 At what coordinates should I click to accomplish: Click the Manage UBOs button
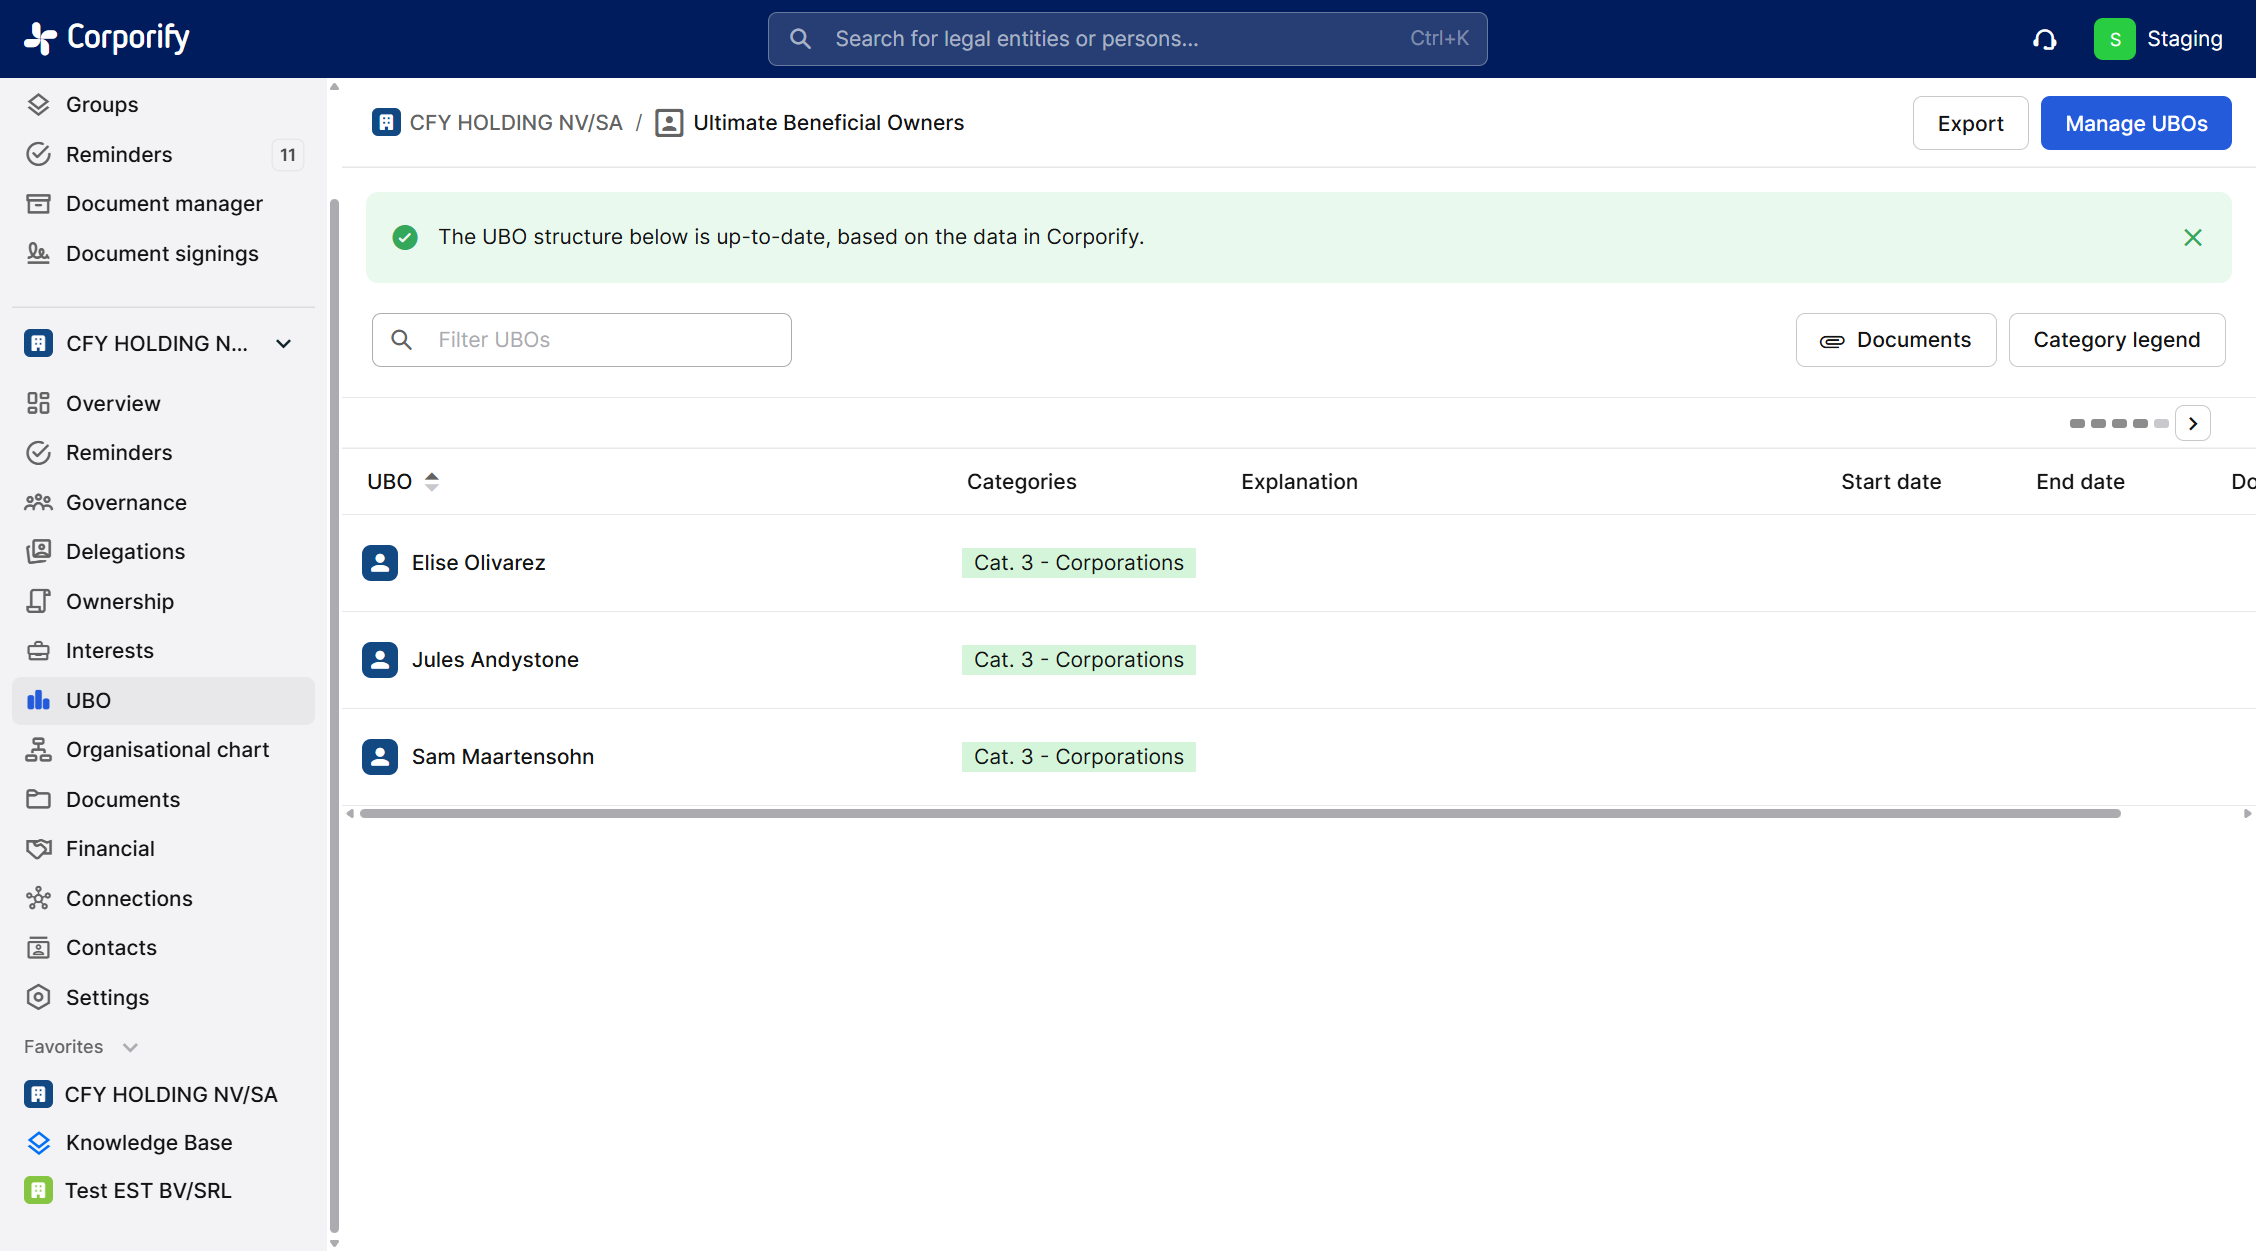point(2135,124)
